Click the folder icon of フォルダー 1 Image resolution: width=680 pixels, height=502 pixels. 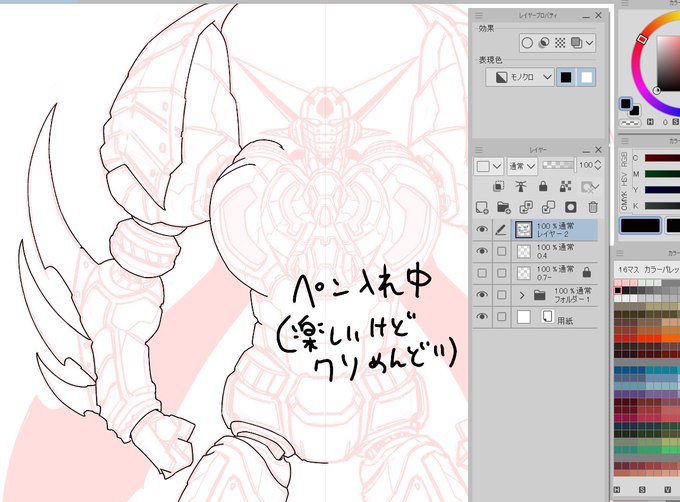click(539, 295)
